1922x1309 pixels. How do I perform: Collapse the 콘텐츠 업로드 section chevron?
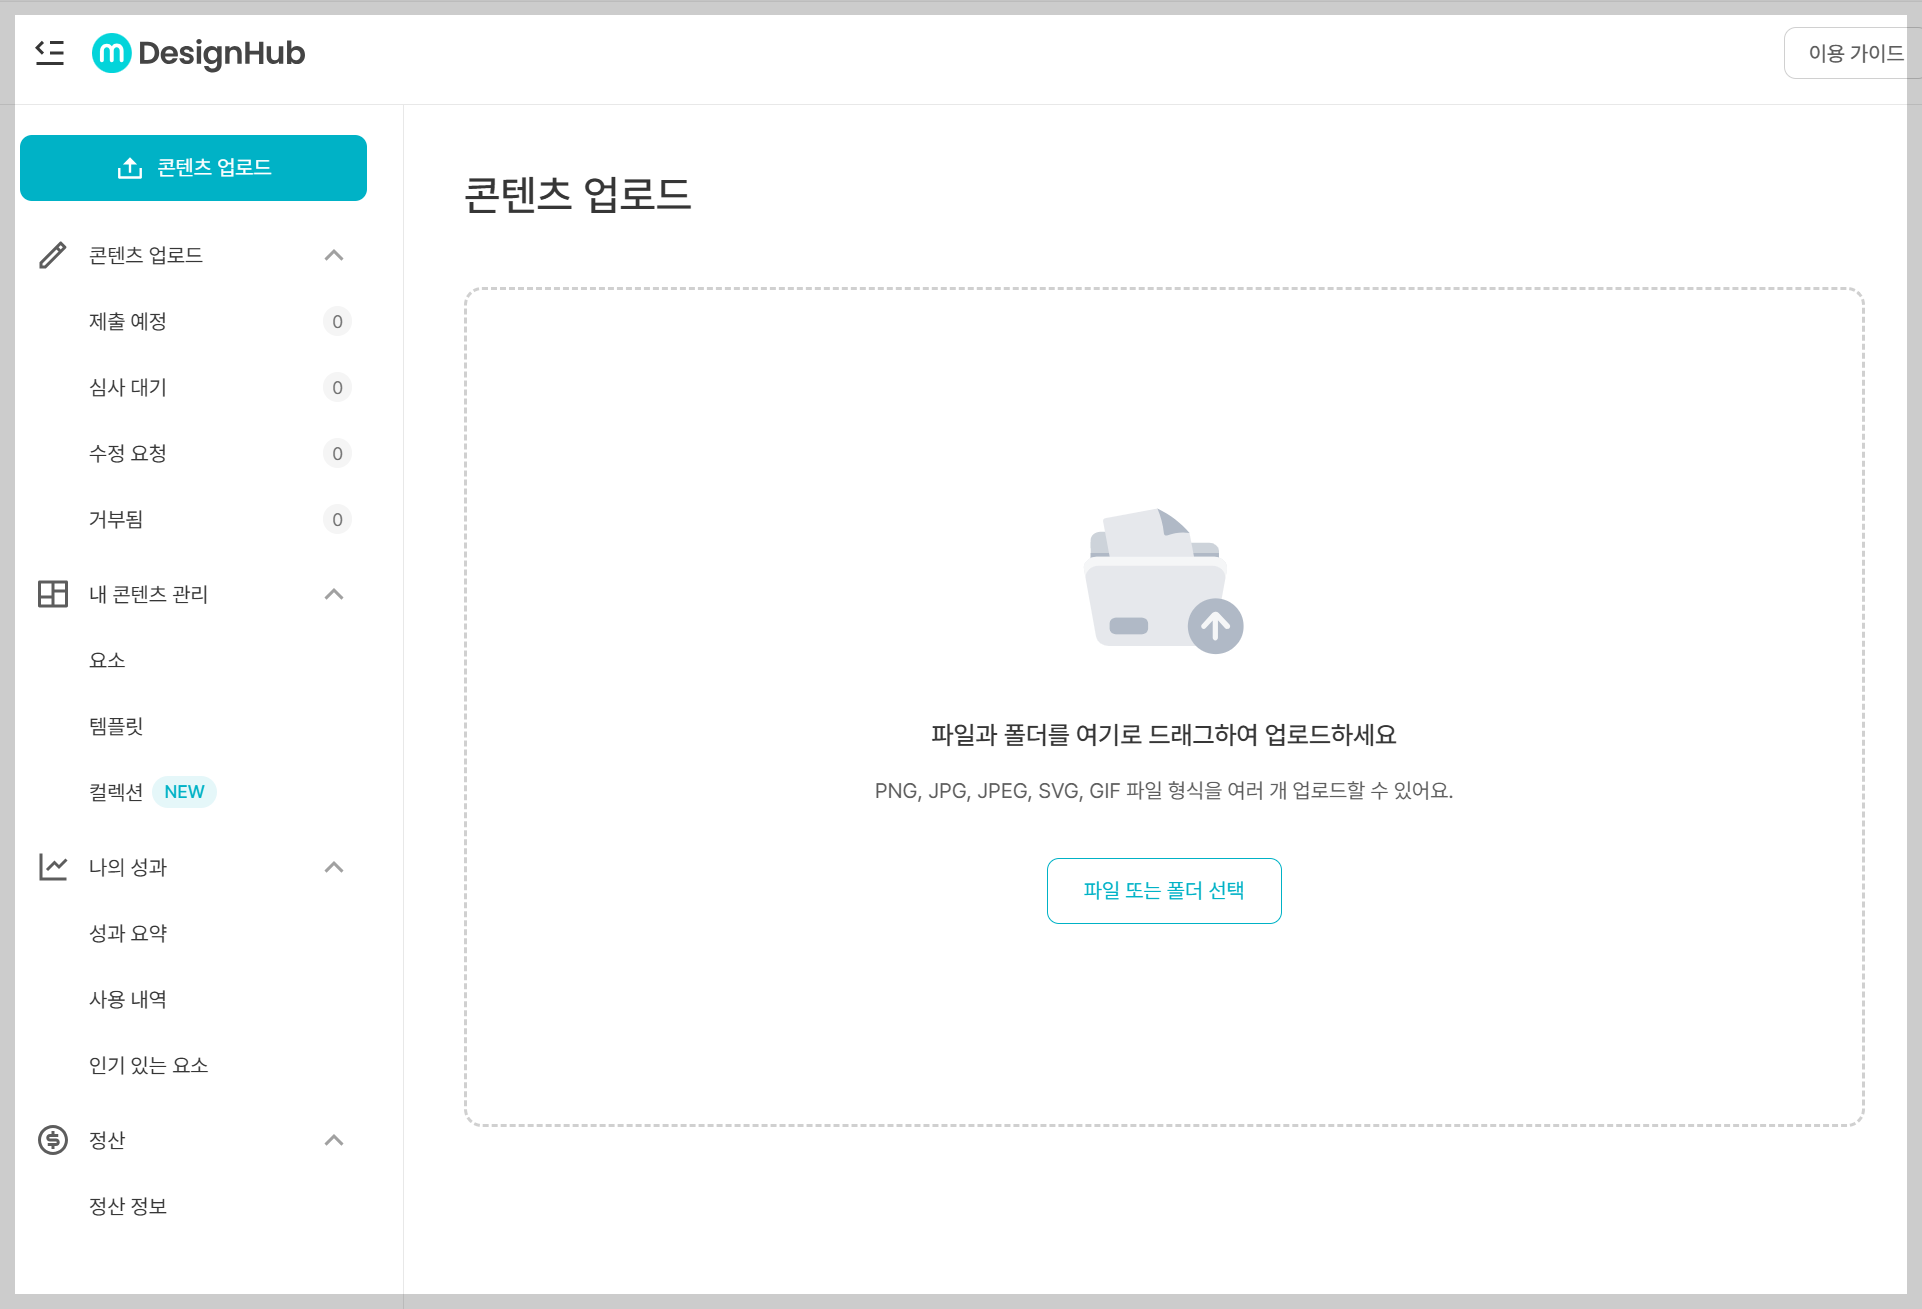pyautogui.click(x=334, y=255)
